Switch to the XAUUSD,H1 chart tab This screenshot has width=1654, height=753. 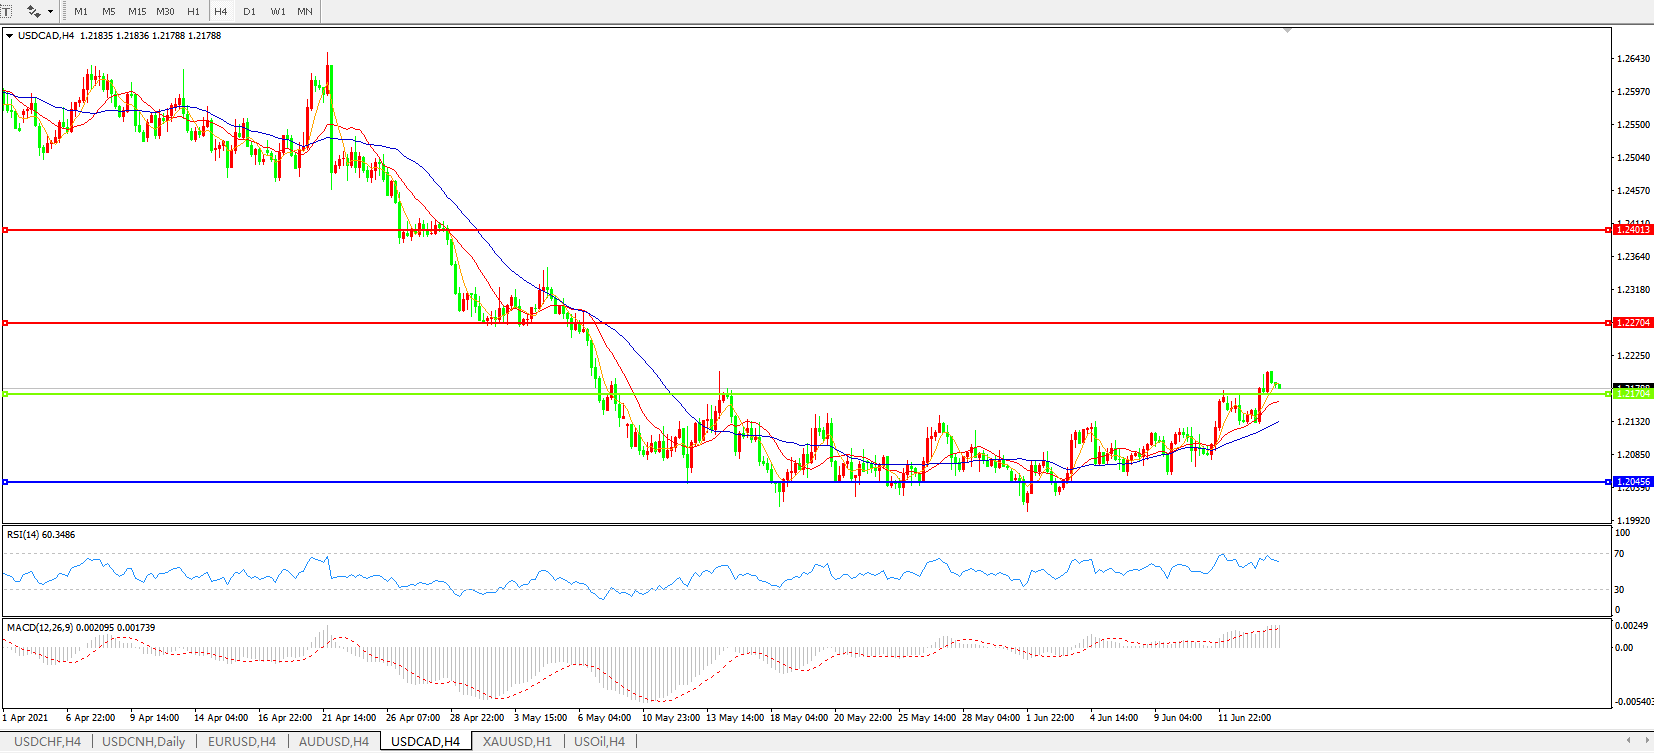pyautogui.click(x=516, y=741)
